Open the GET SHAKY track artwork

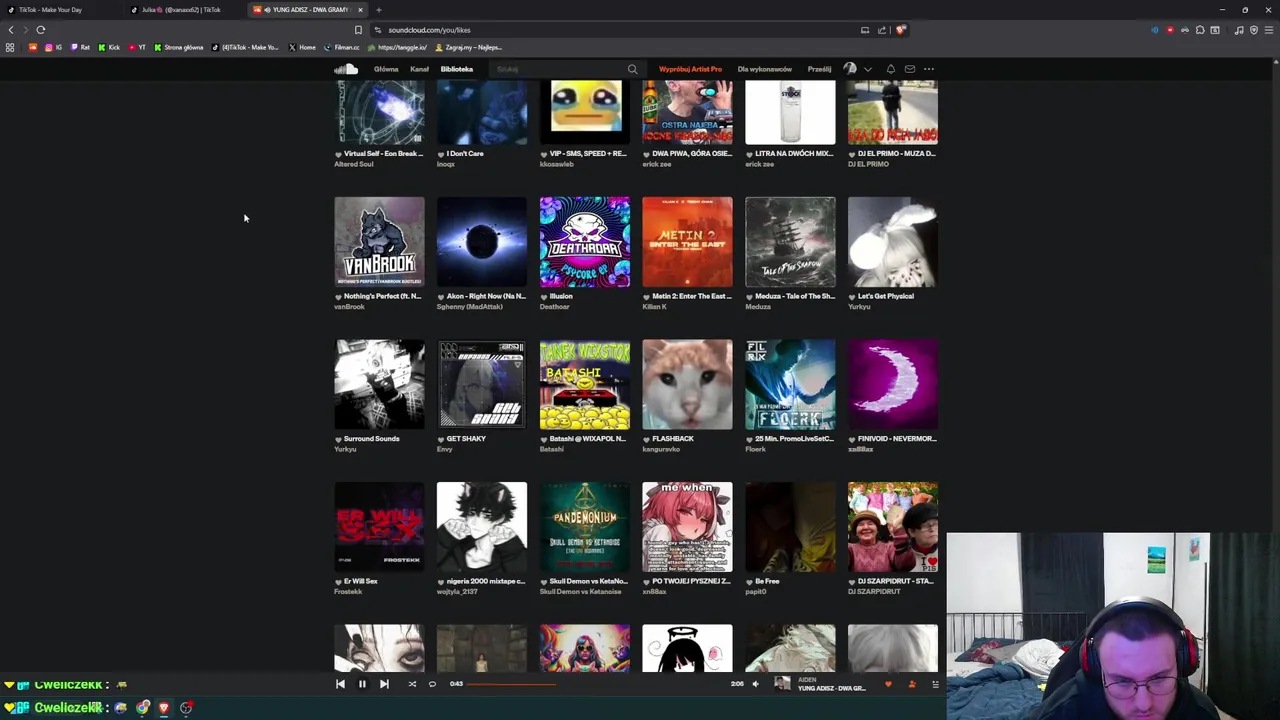(x=482, y=385)
